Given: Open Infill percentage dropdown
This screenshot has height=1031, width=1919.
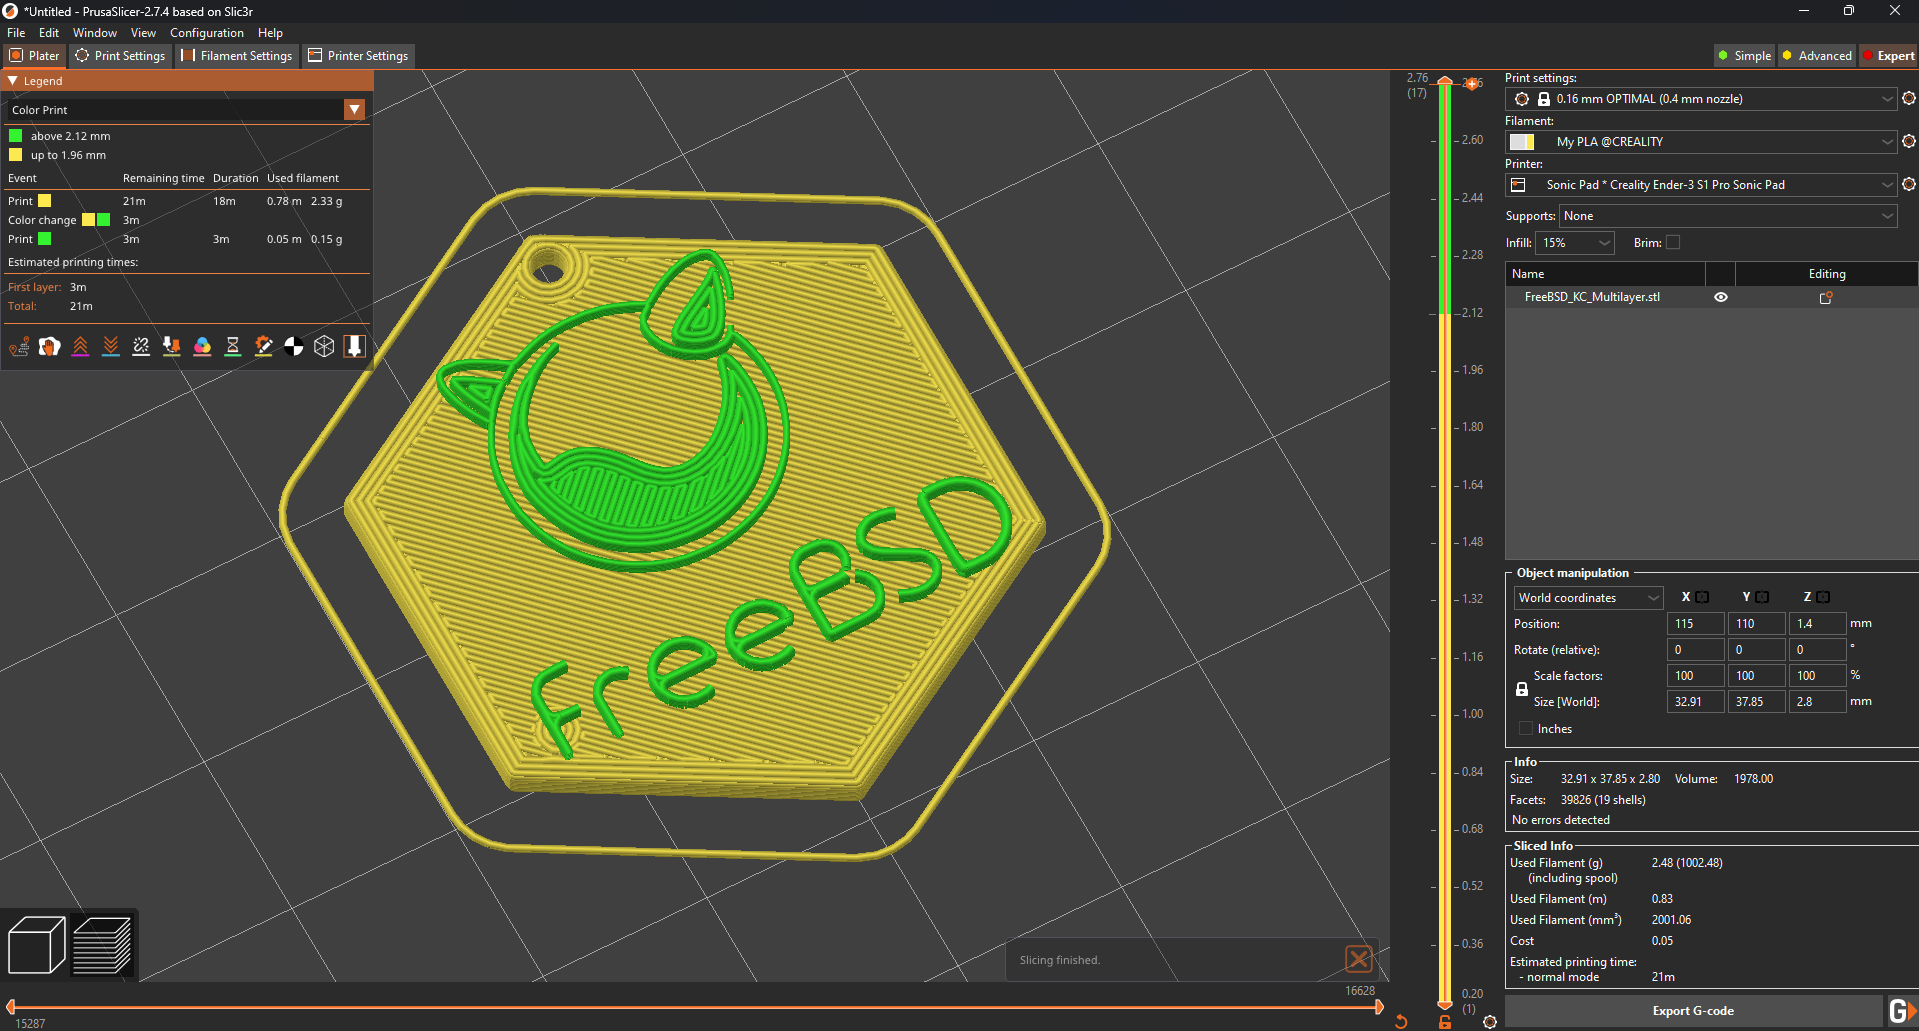Looking at the screenshot, I should [x=1575, y=242].
